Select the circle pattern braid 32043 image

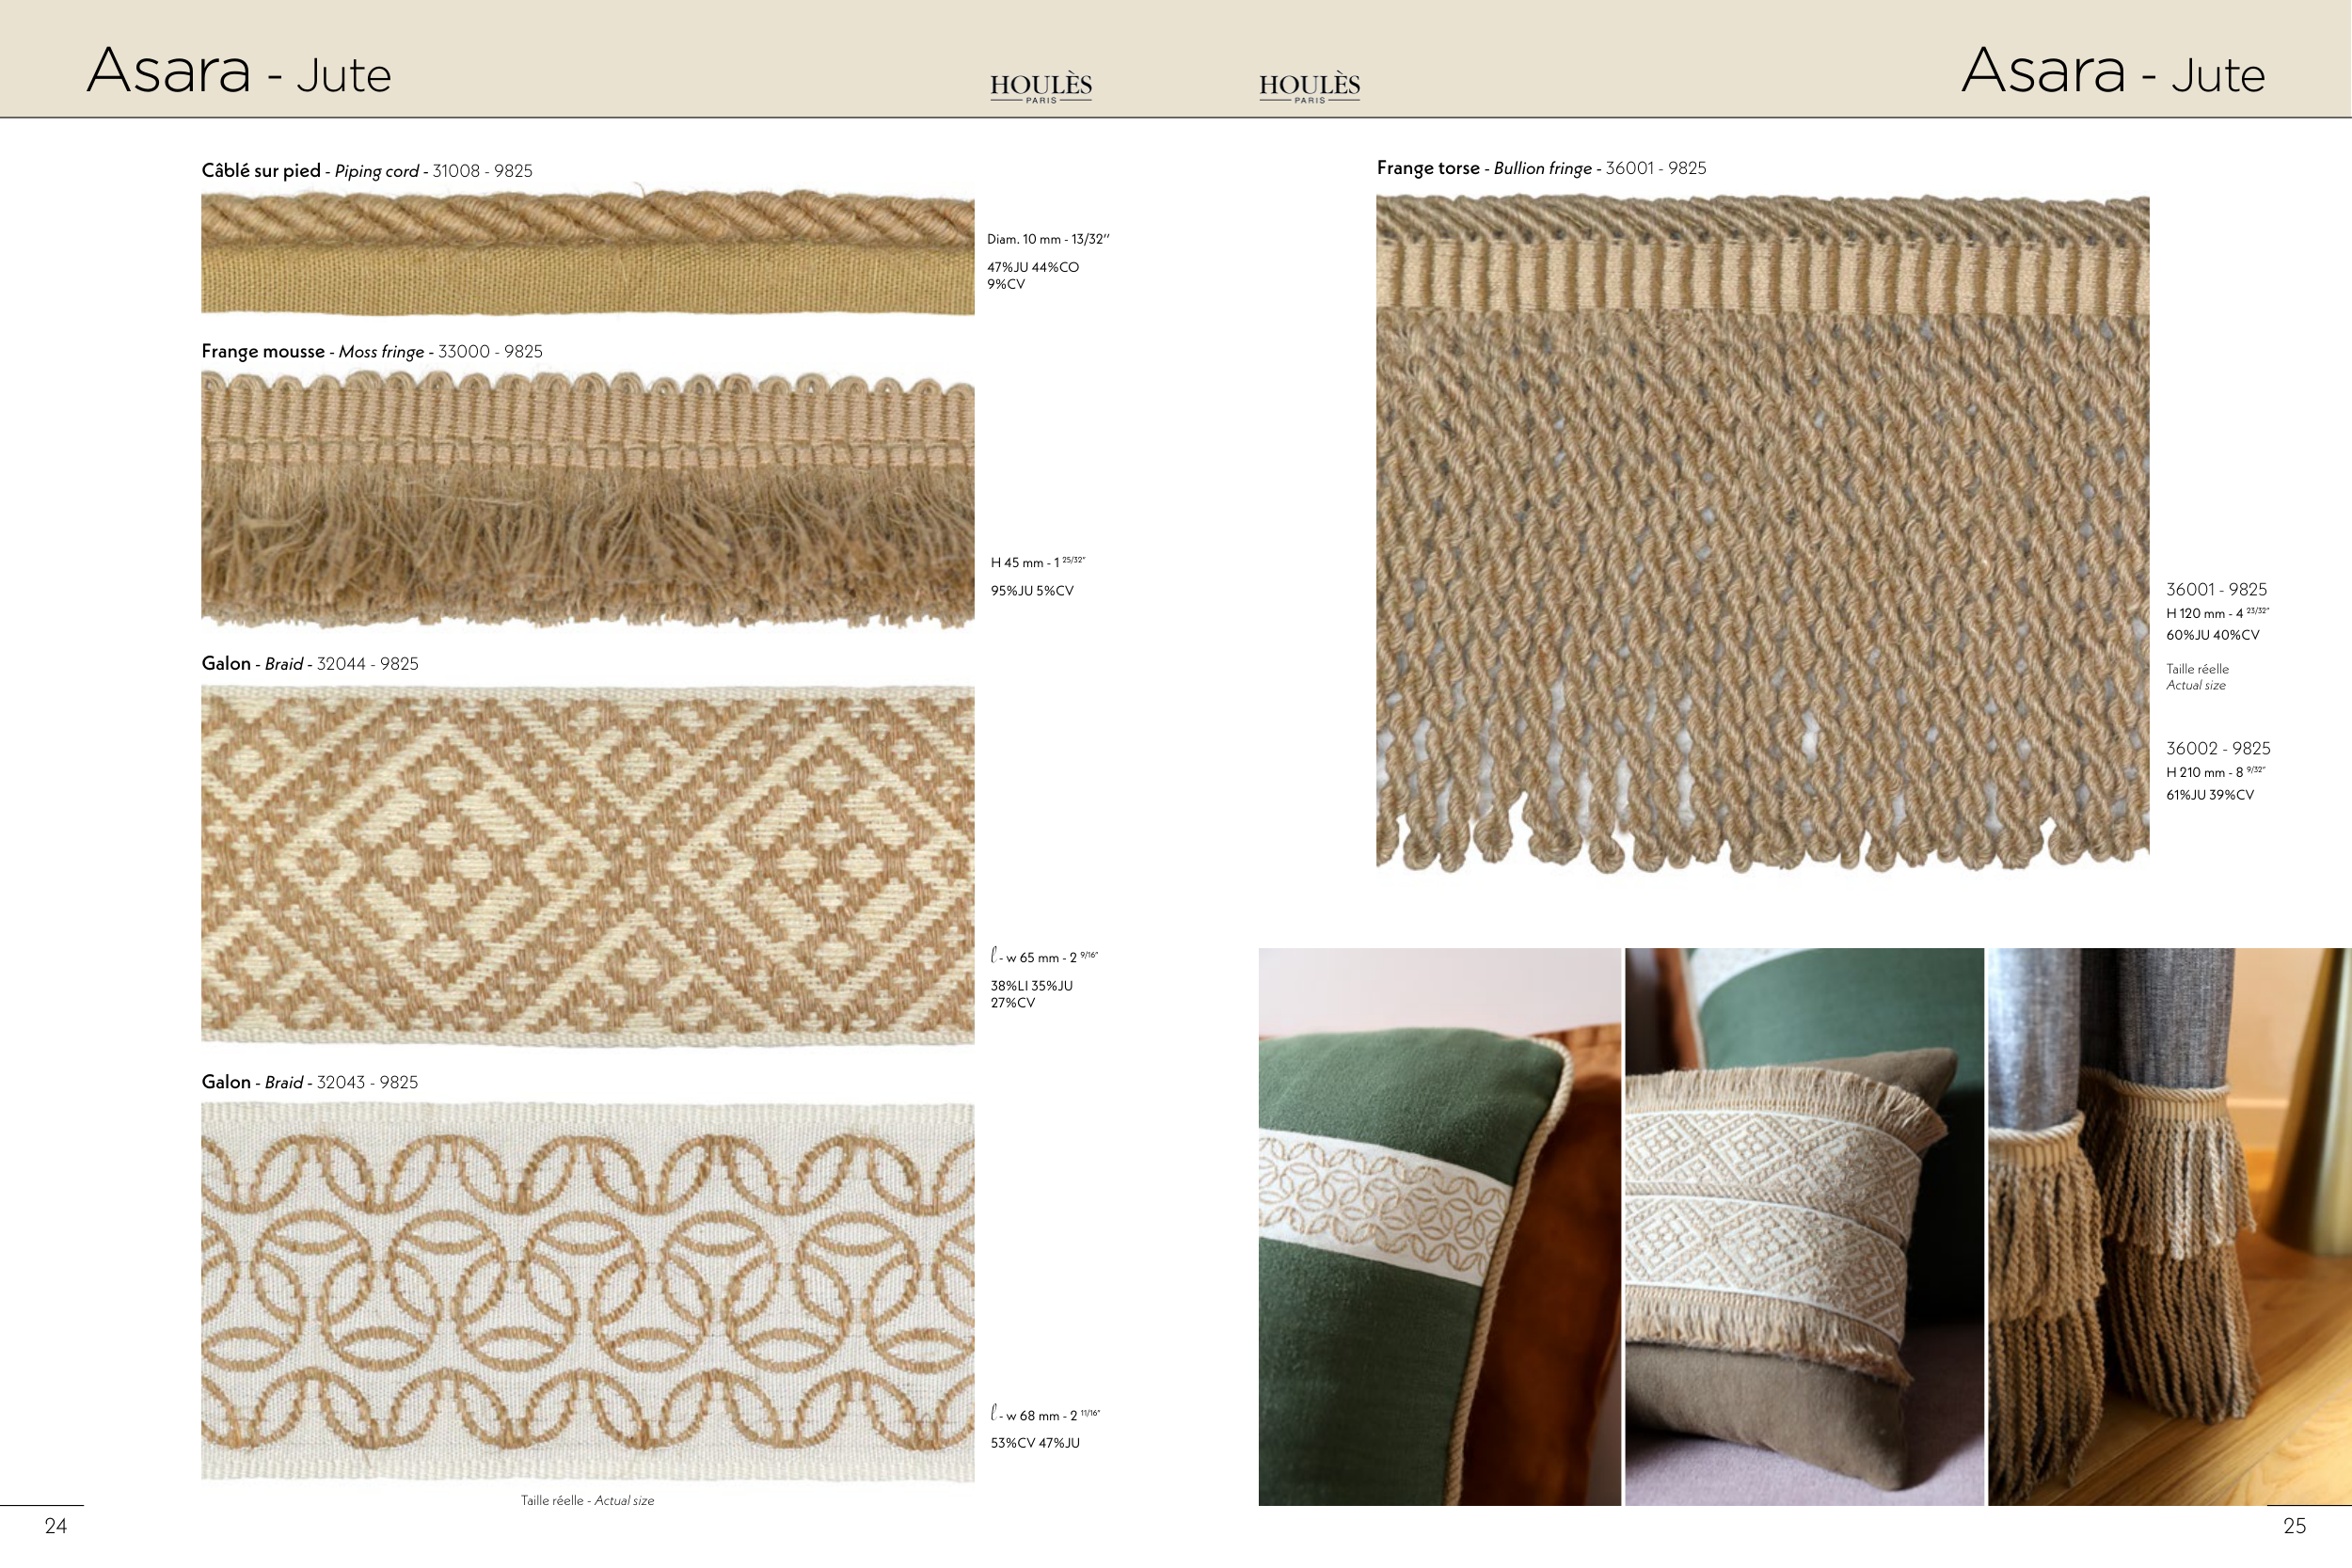pos(587,1291)
